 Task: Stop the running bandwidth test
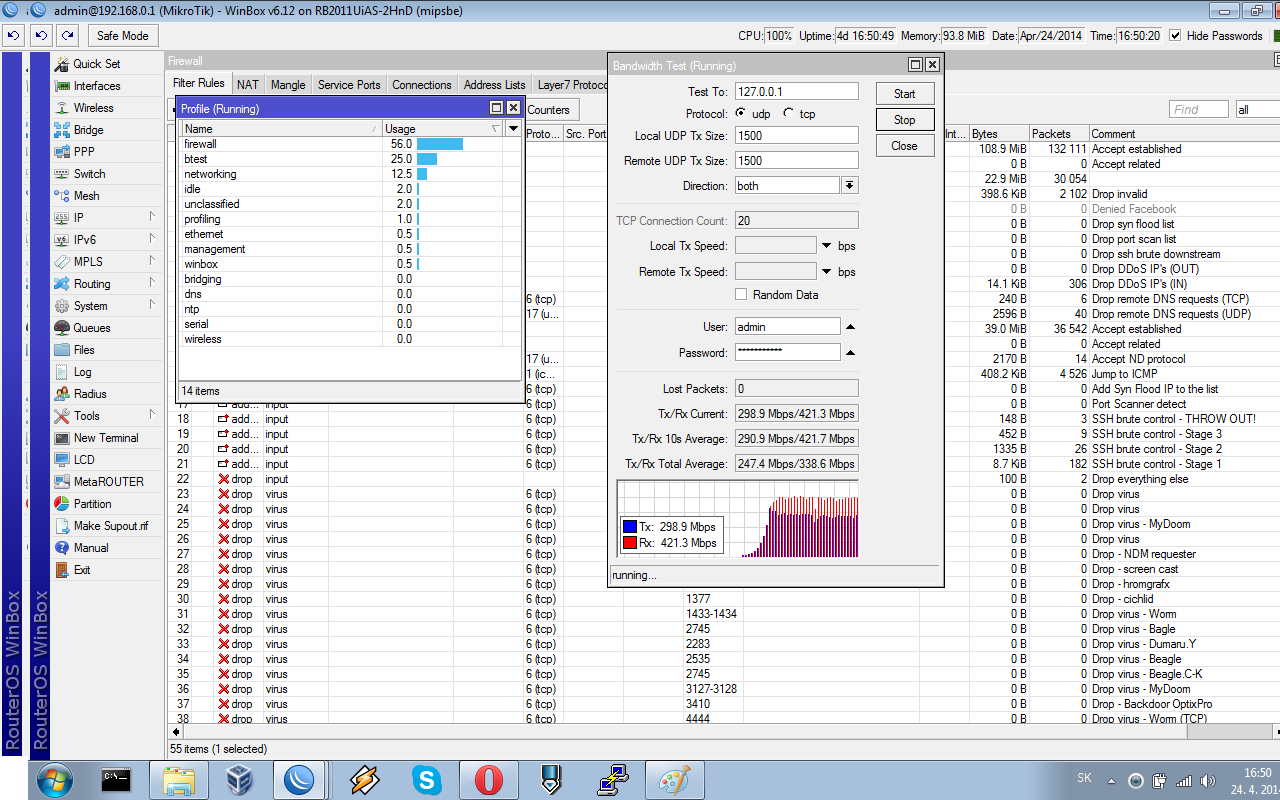pyautogui.click(x=905, y=120)
